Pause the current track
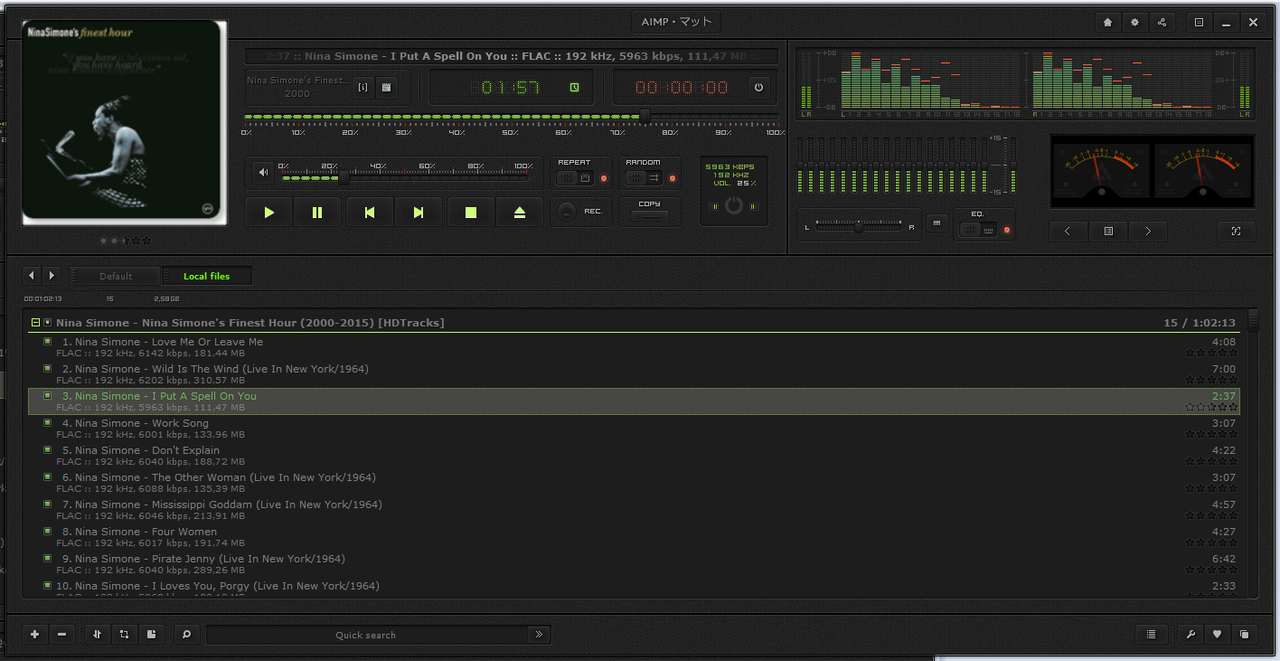1280x661 pixels. [317, 212]
